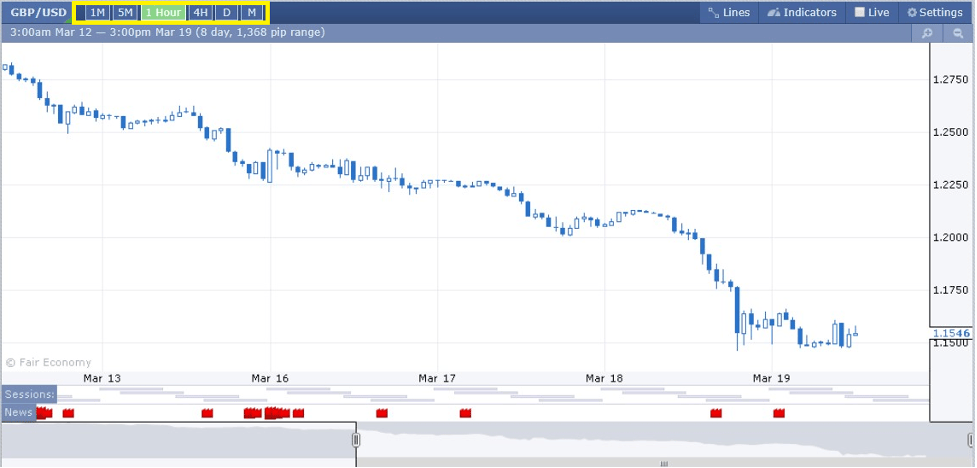Open the news folder under Mar 19
977x468 pixels.
click(x=779, y=413)
